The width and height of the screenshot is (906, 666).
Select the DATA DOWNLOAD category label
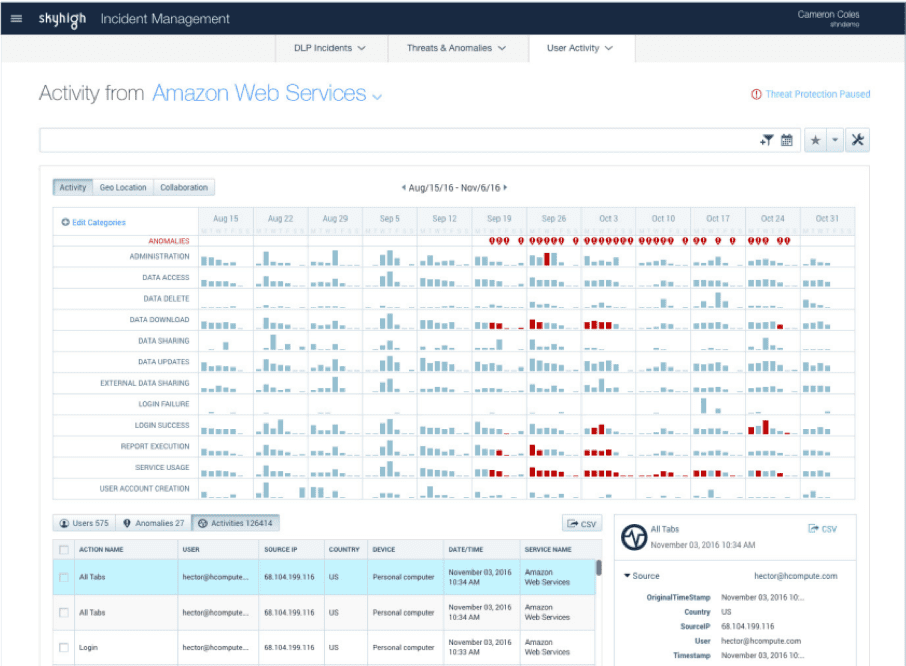point(159,320)
